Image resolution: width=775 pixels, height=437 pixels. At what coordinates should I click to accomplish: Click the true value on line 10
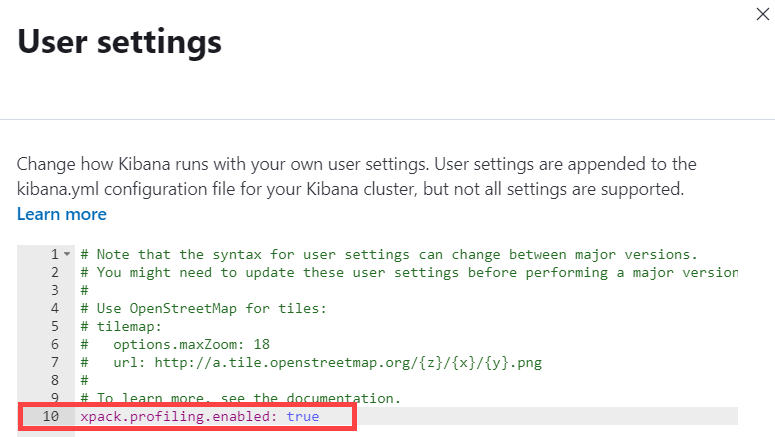303,416
